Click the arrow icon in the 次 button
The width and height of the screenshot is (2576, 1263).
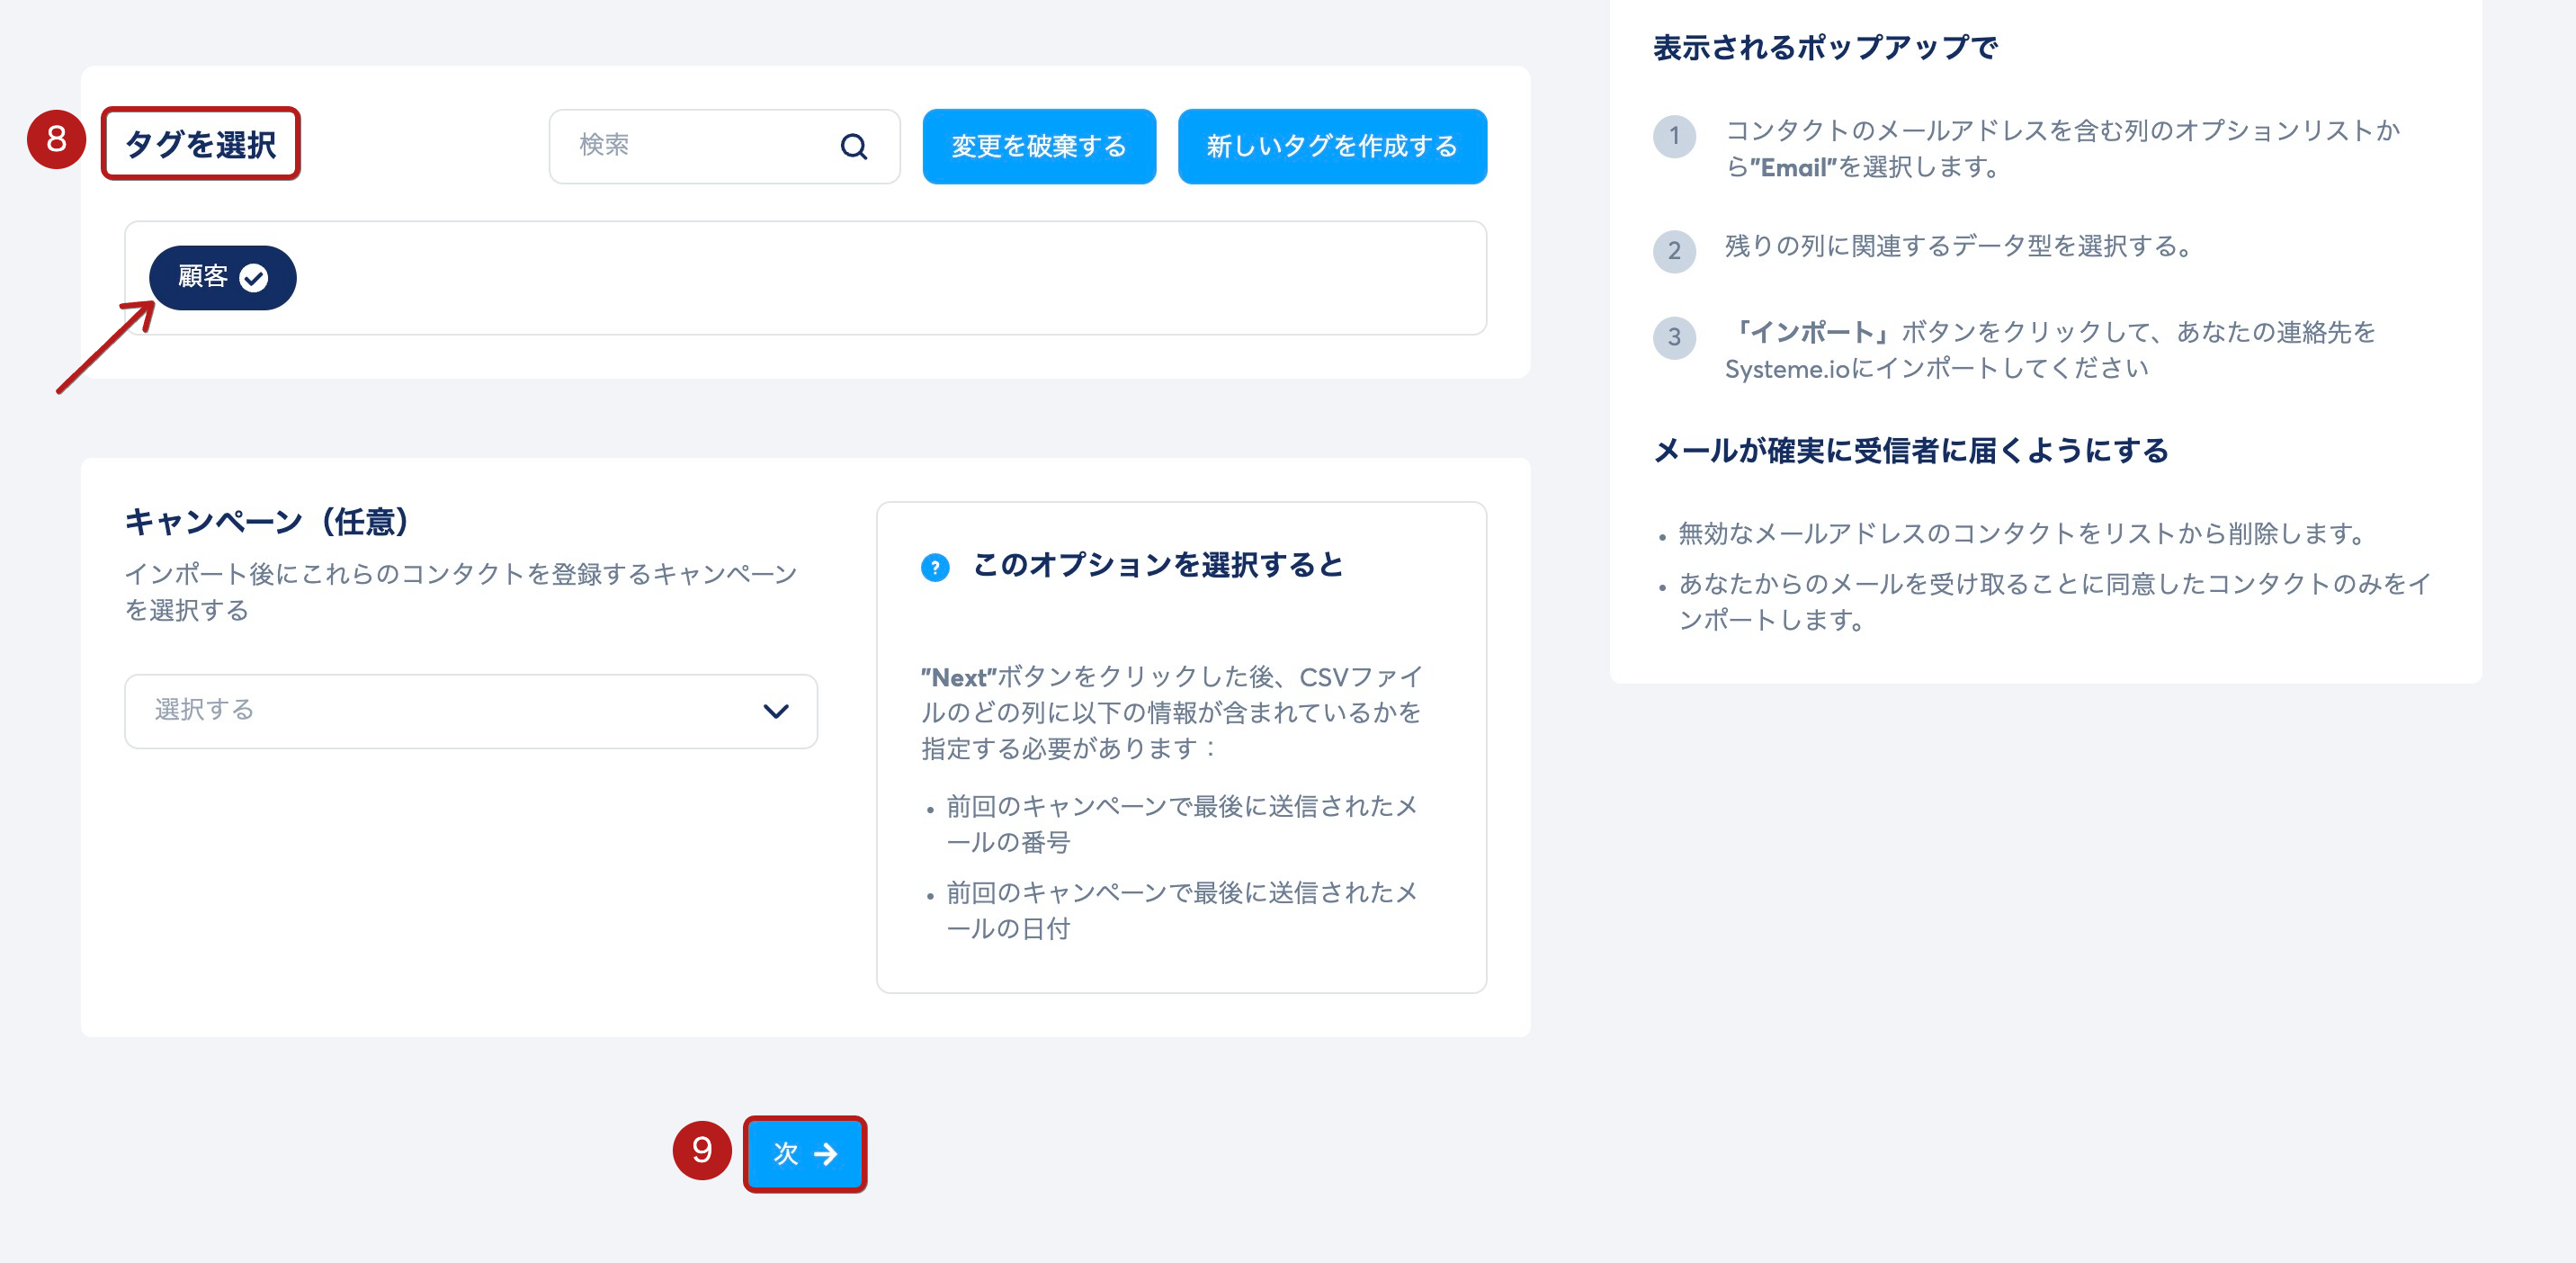[826, 1154]
